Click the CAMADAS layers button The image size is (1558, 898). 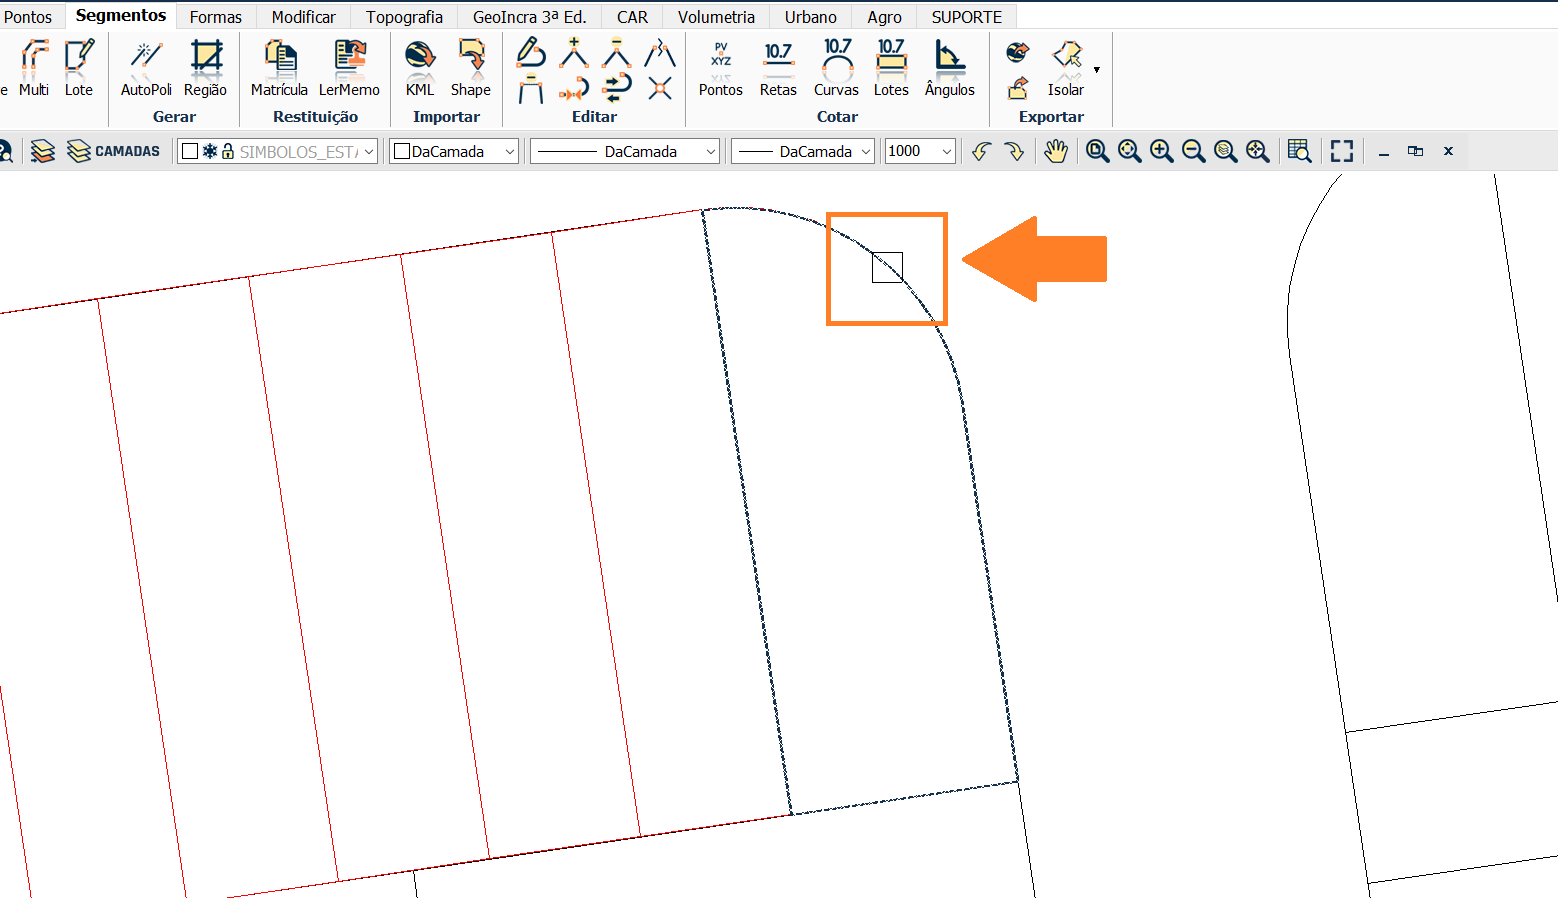click(114, 151)
